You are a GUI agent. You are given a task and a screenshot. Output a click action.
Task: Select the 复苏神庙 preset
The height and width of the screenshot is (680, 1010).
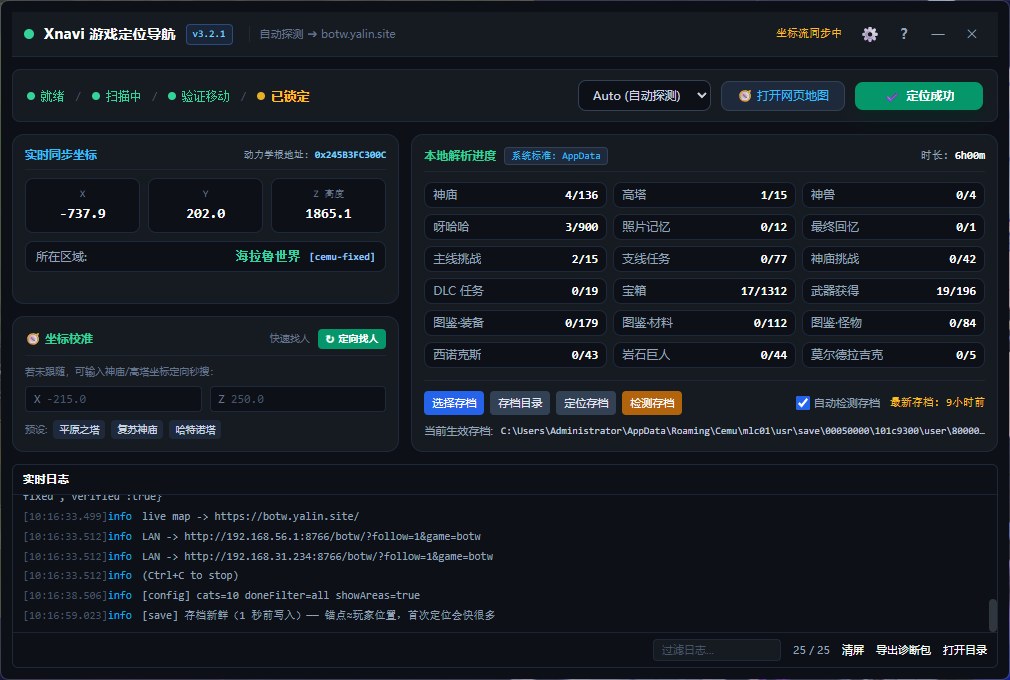tap(137, 430)
